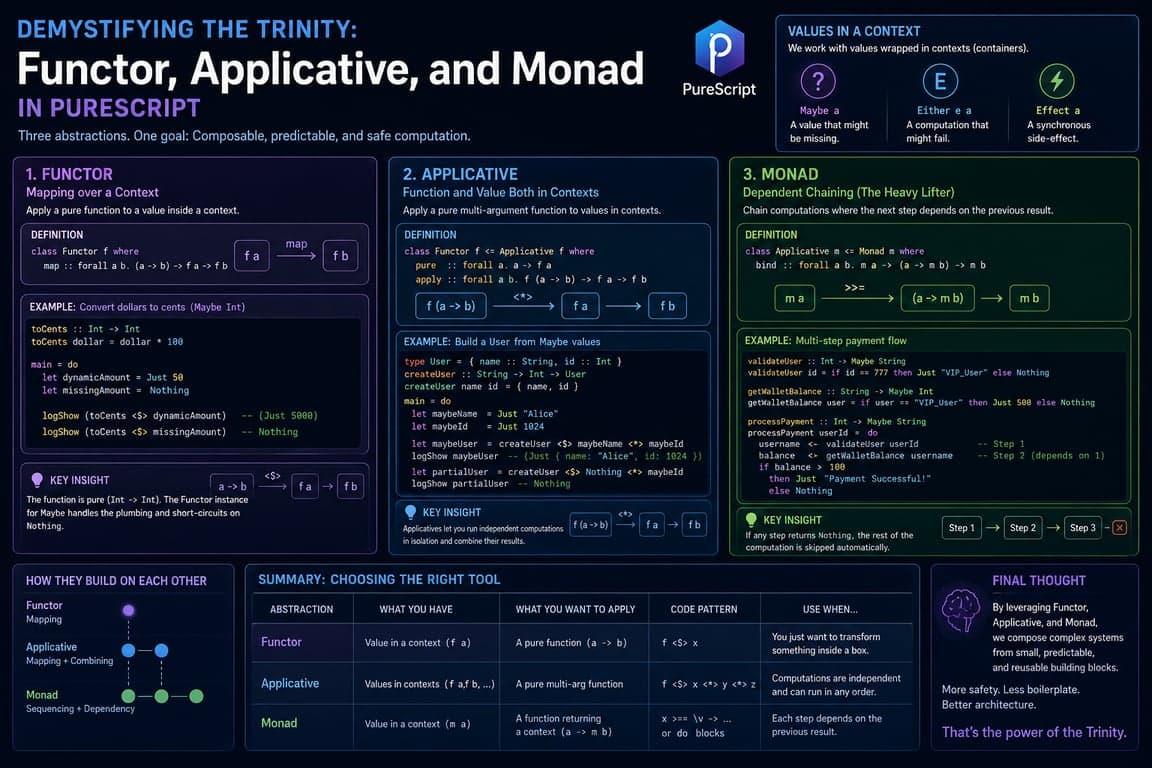Image resolution: width=1152 pixels, height=768 pixels.
Task: Click the 'IN PURESCRIPT' subtitle
Action: pyautogui.click(x=109, y=108)
